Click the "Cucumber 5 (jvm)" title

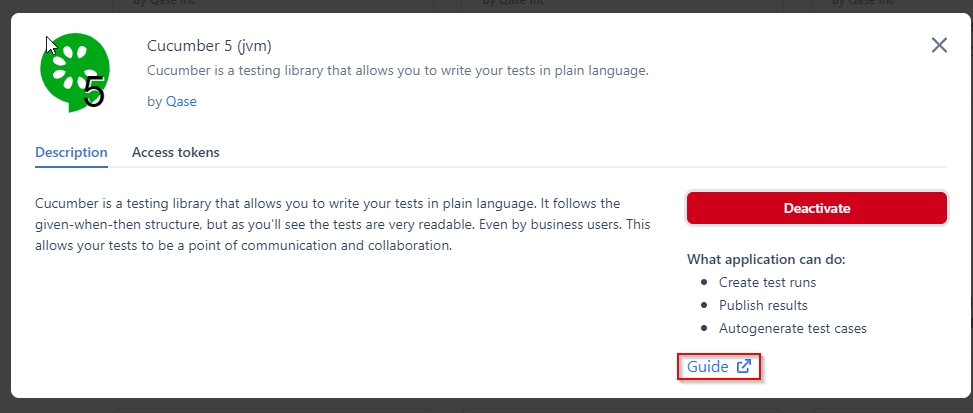click(209, 46)
